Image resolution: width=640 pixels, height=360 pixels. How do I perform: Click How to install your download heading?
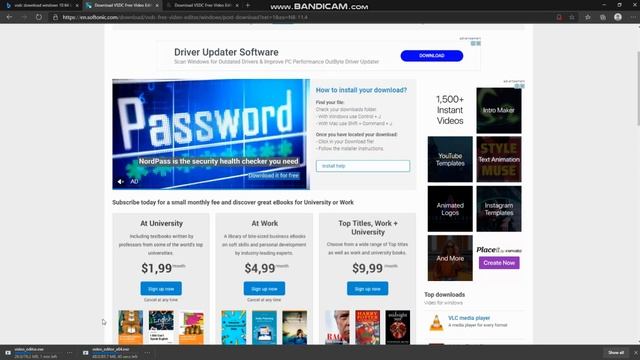coord(361,90)
